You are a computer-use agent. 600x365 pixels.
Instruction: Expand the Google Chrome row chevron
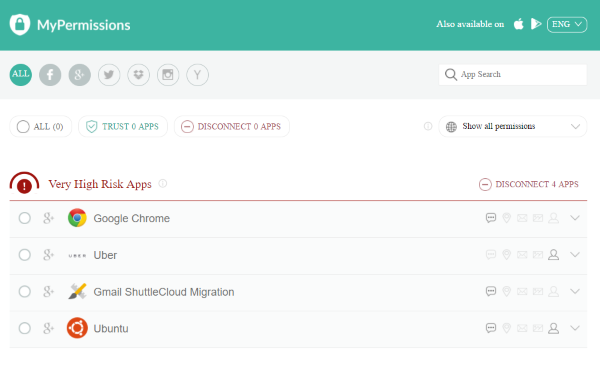575,218
